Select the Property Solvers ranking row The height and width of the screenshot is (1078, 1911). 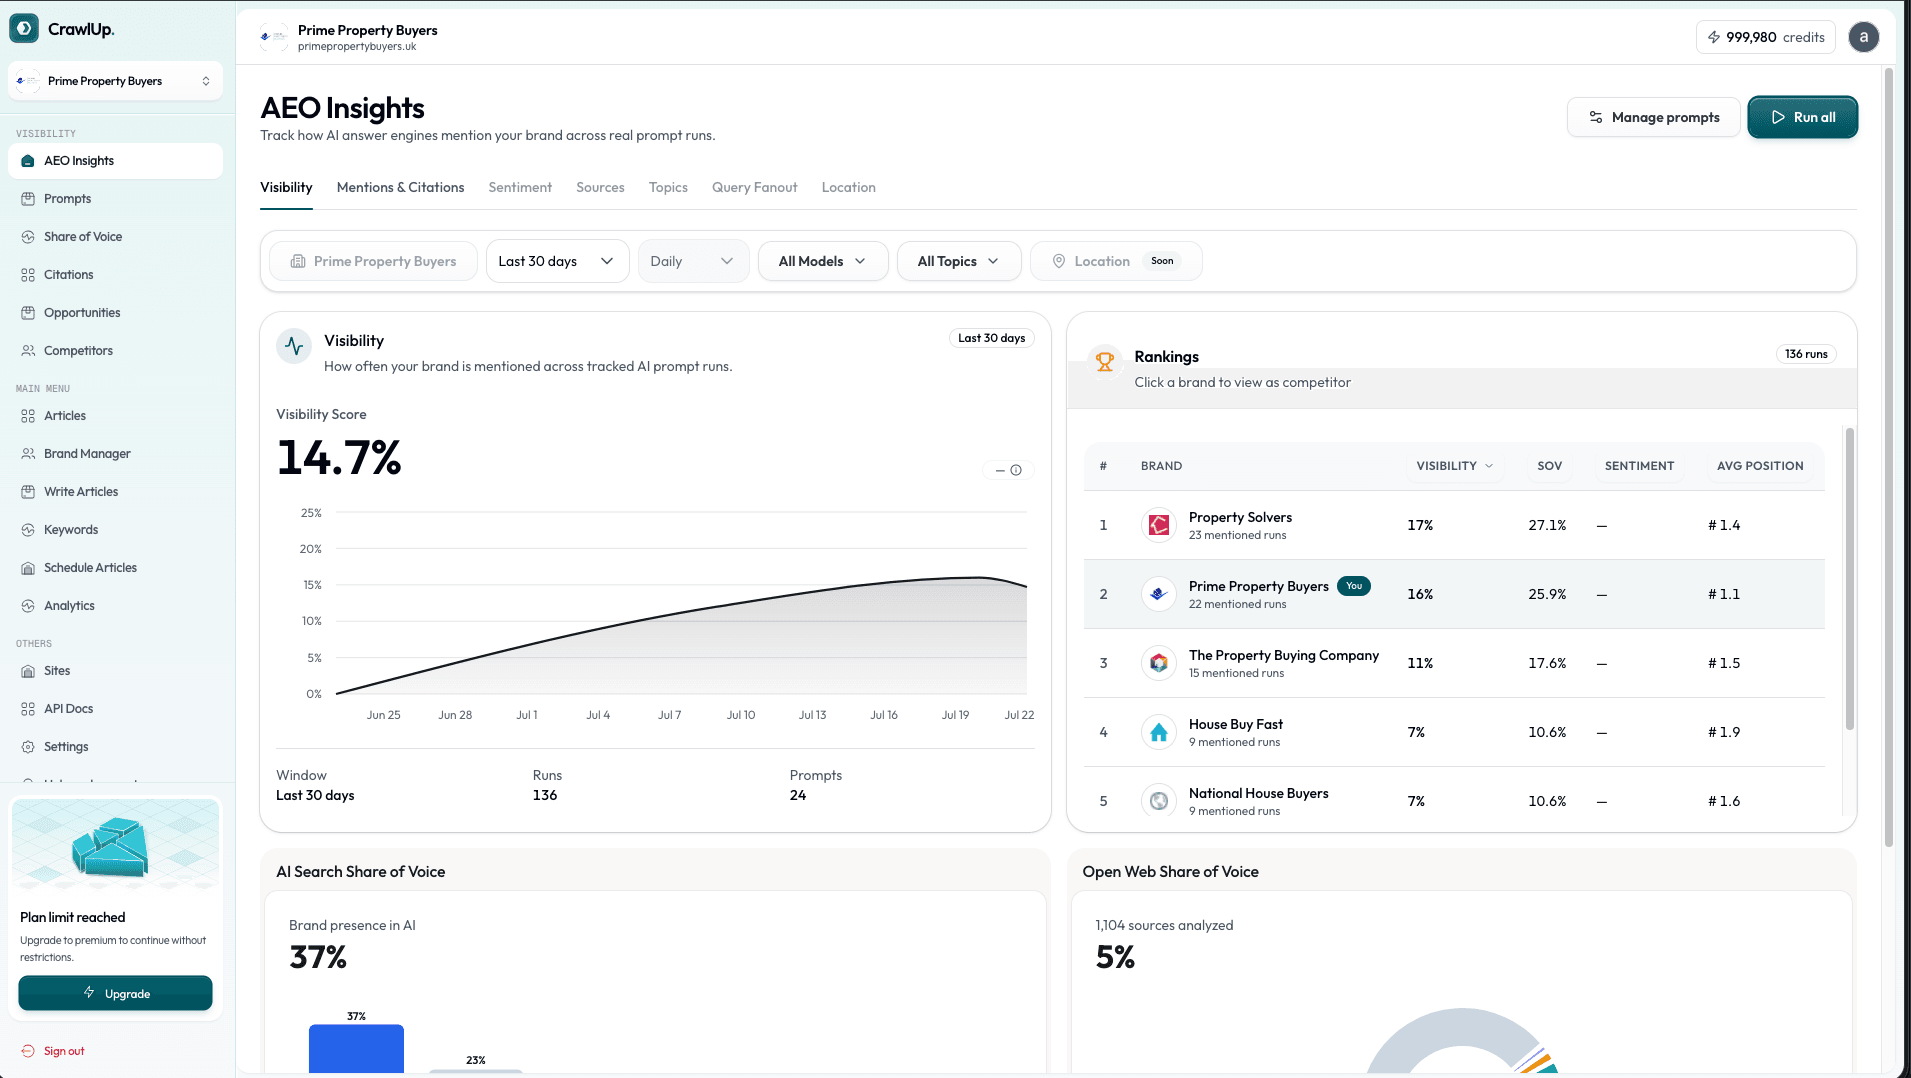coord(1454,525)
